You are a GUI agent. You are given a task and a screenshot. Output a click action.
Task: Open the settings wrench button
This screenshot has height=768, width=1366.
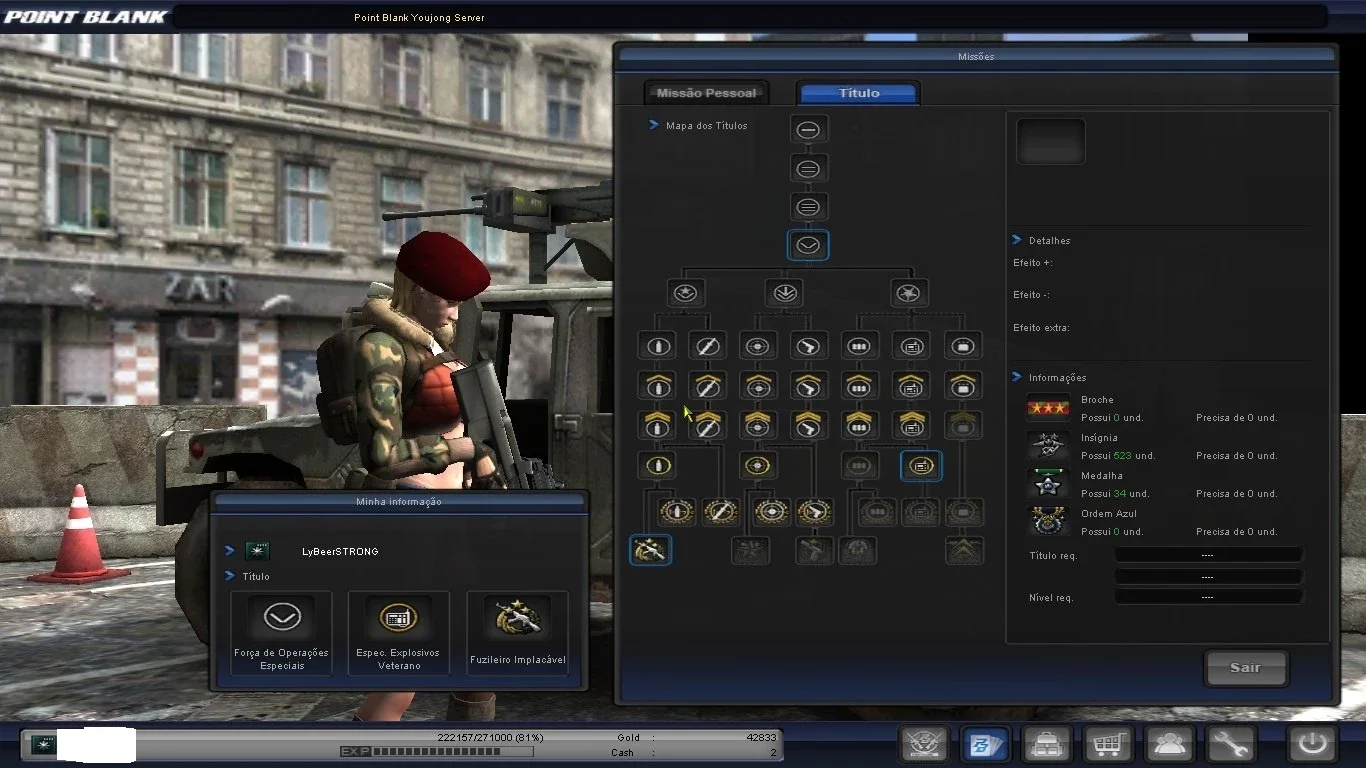1231,744
